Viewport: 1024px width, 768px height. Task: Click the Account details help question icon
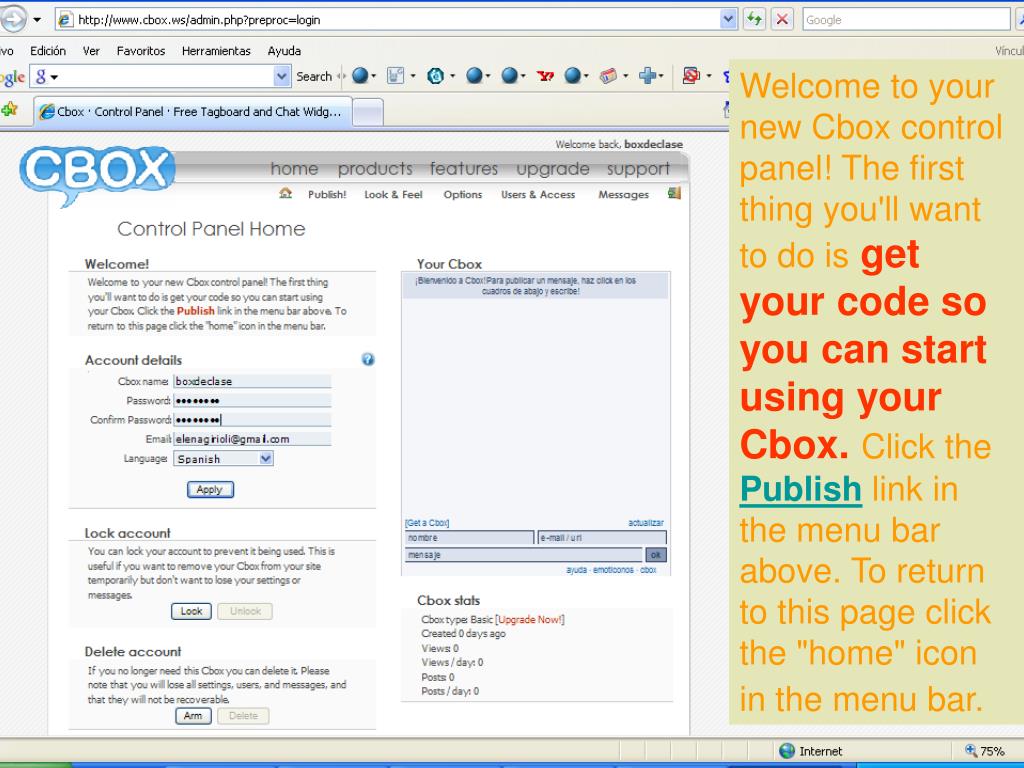[x=368, y=359]
